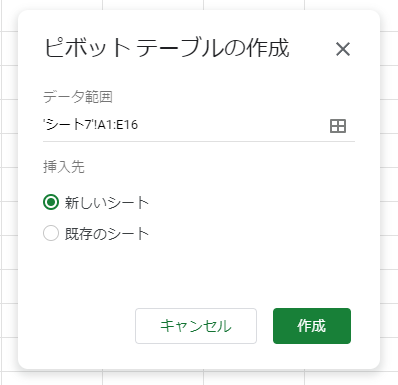Click the データ範囲 label
Viewport: 398px width, 385px height.
[78, 97]
